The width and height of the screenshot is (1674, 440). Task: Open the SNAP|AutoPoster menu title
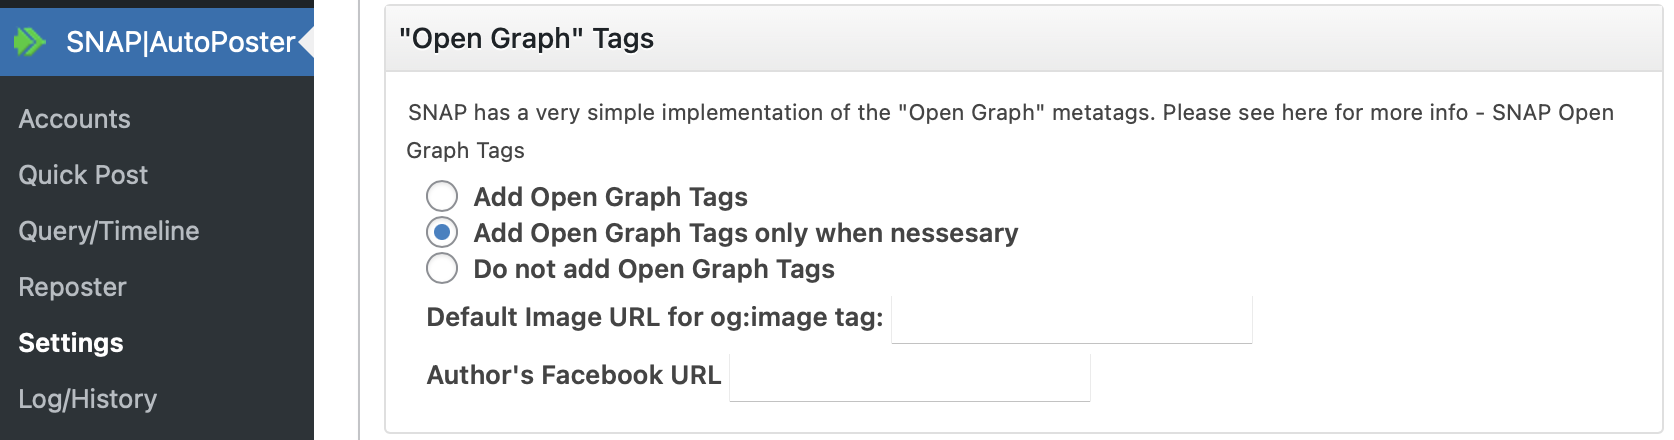pyautogui.click(x=180, y=42)
